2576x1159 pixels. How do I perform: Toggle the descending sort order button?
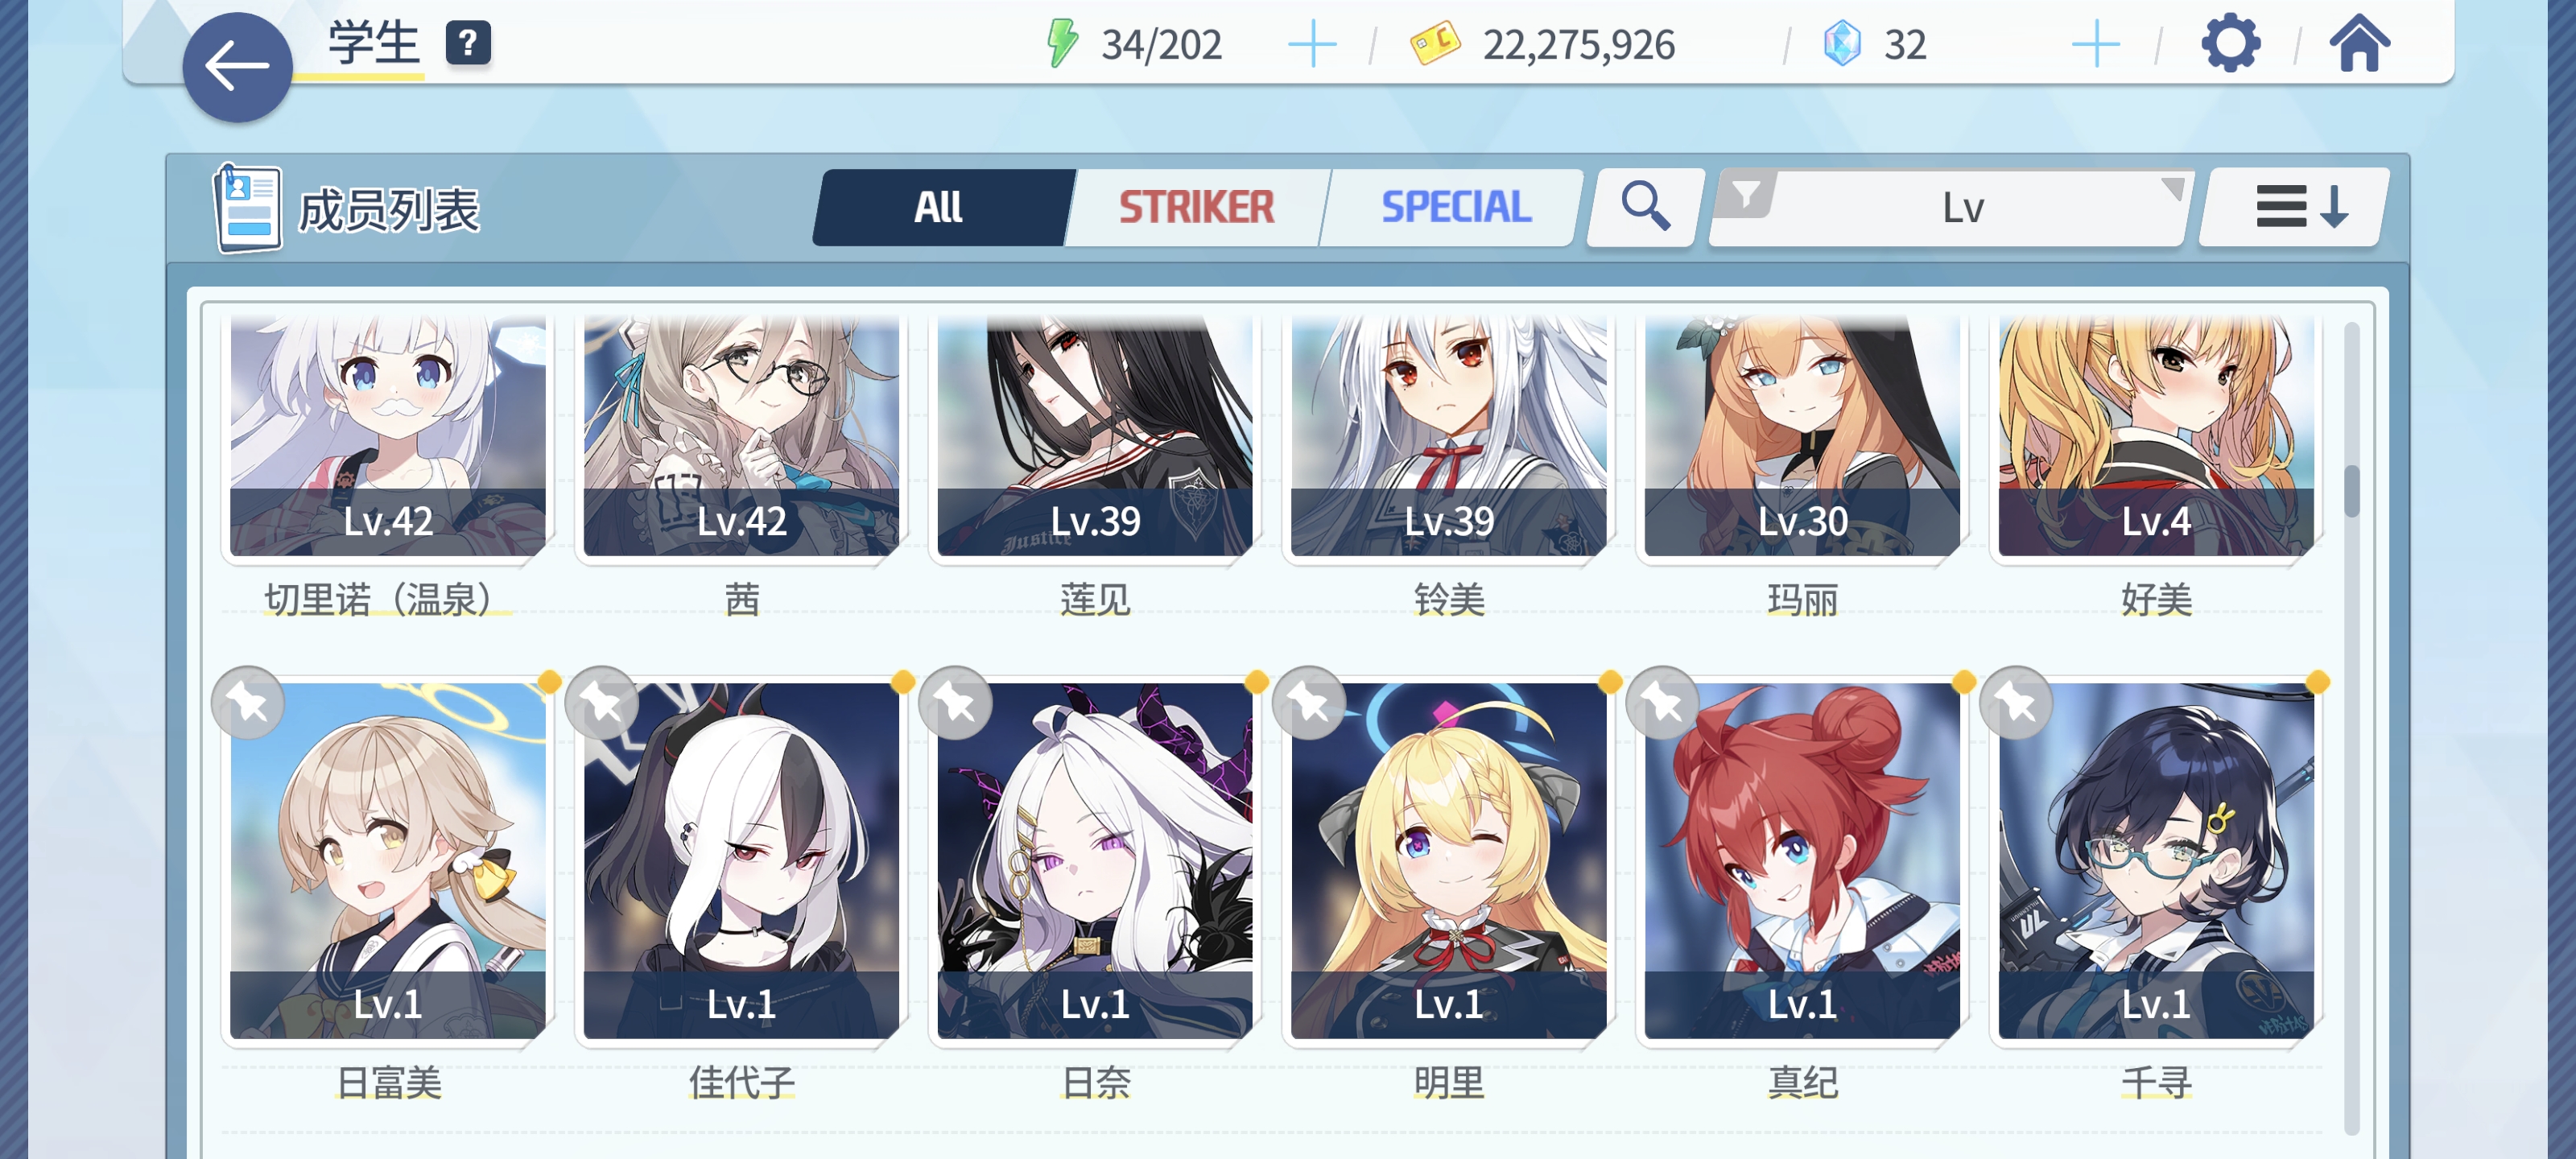(2296, 207)
